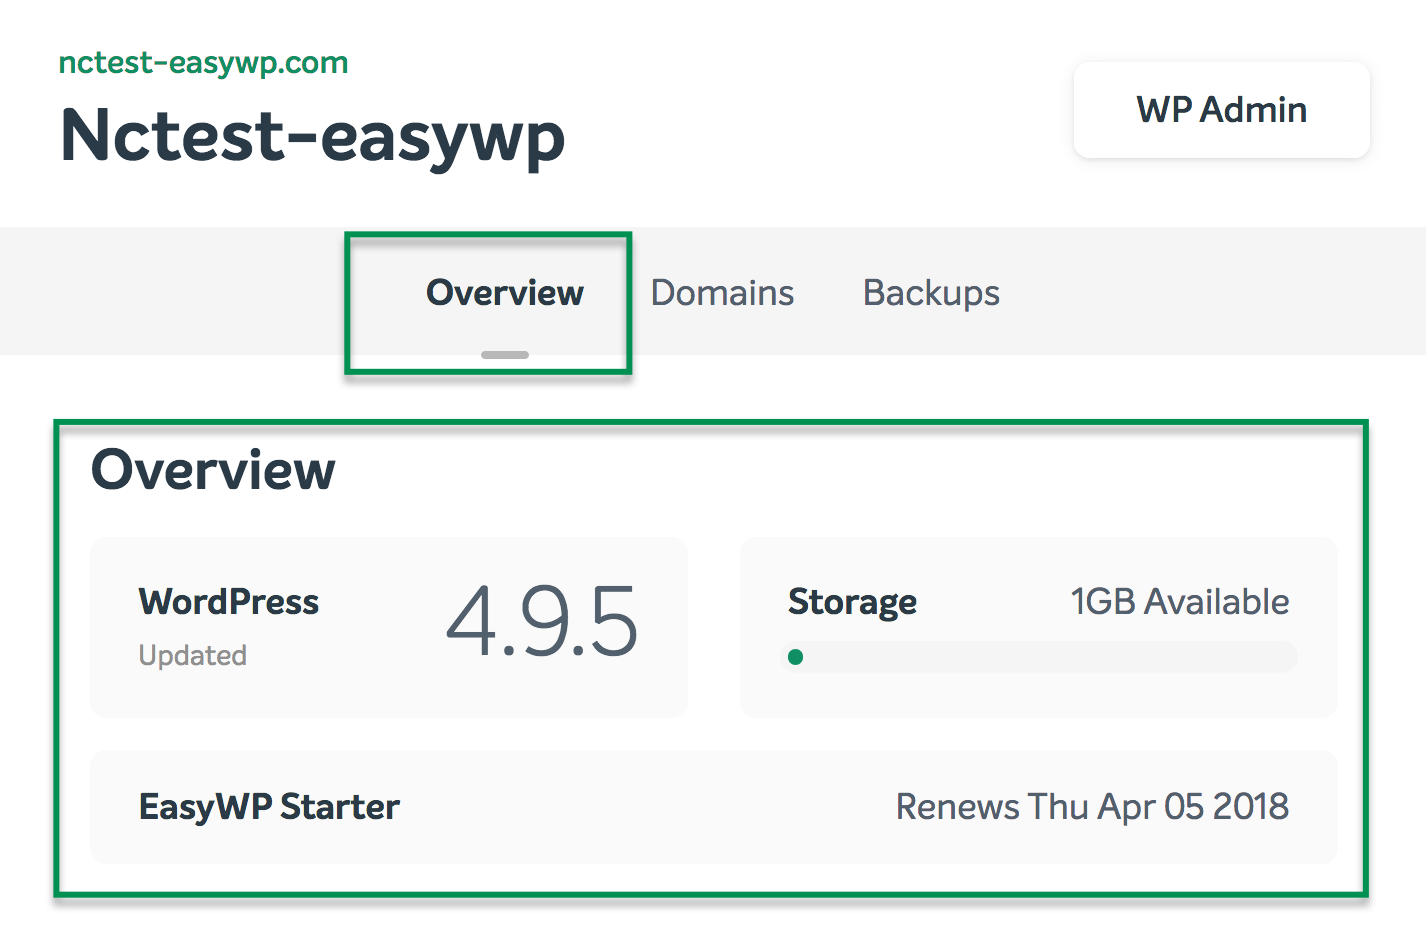
Task: Click the WordPress version number 4.9.5
Action: [x=541, y=621]
